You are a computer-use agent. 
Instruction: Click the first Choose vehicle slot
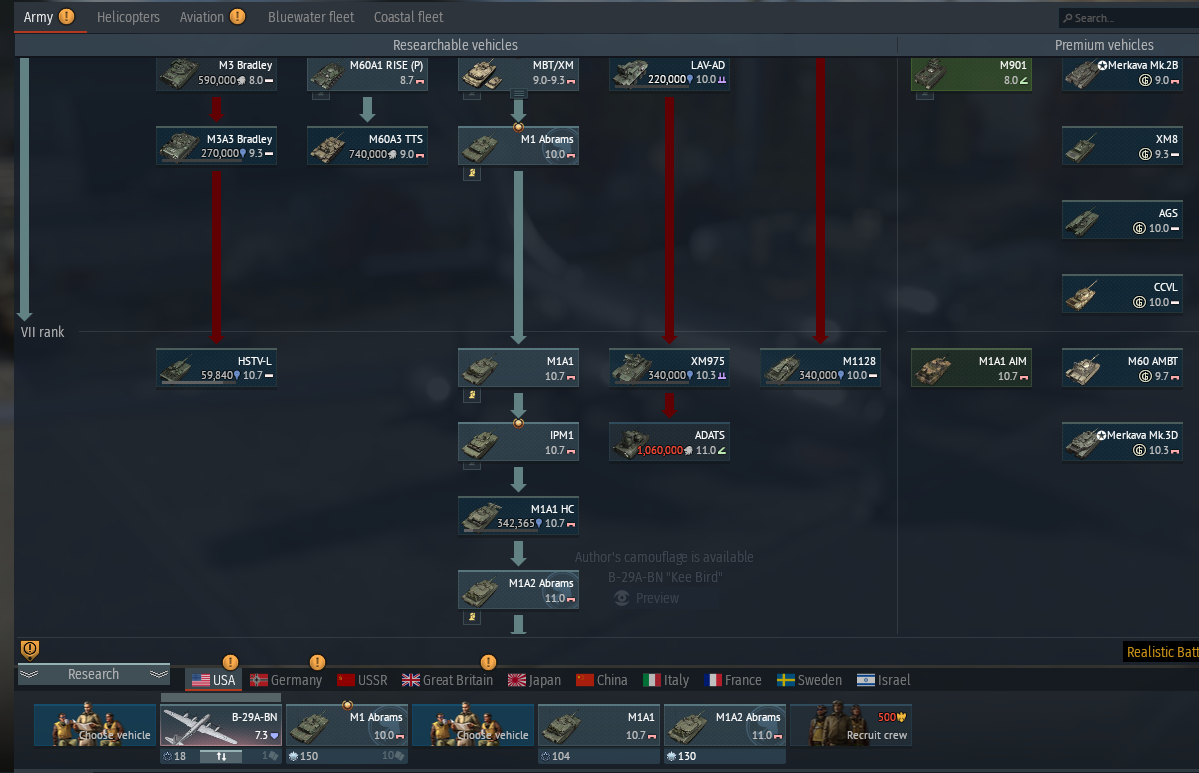tap(94, 726)
